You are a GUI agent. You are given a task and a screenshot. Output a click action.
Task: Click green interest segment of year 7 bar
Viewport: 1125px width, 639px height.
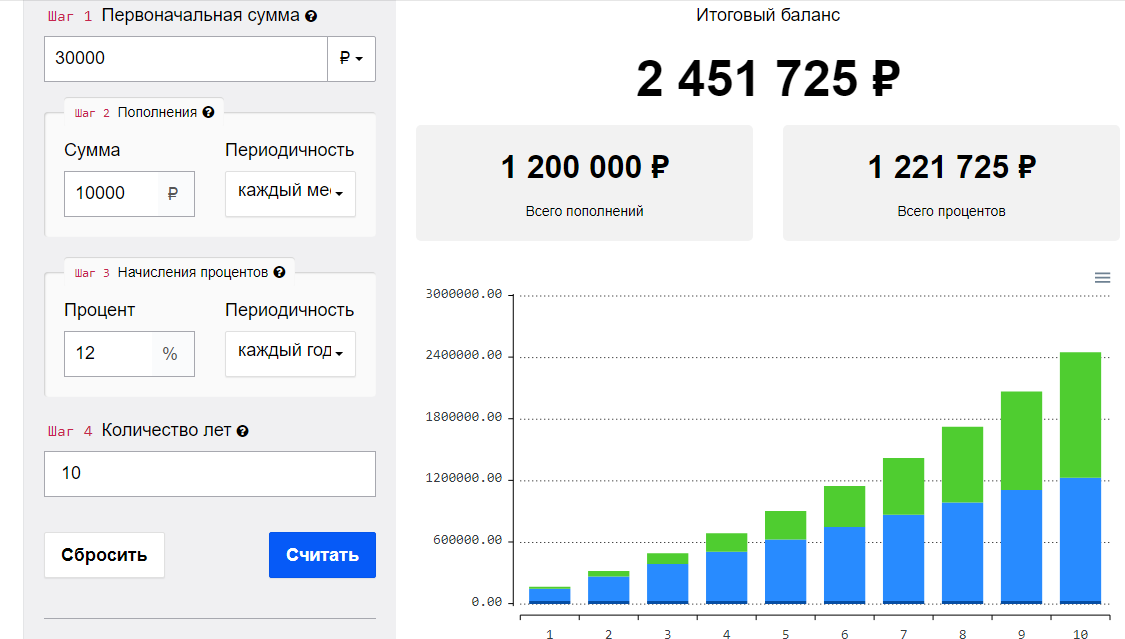pyautogui.click(x=903, y=486)
